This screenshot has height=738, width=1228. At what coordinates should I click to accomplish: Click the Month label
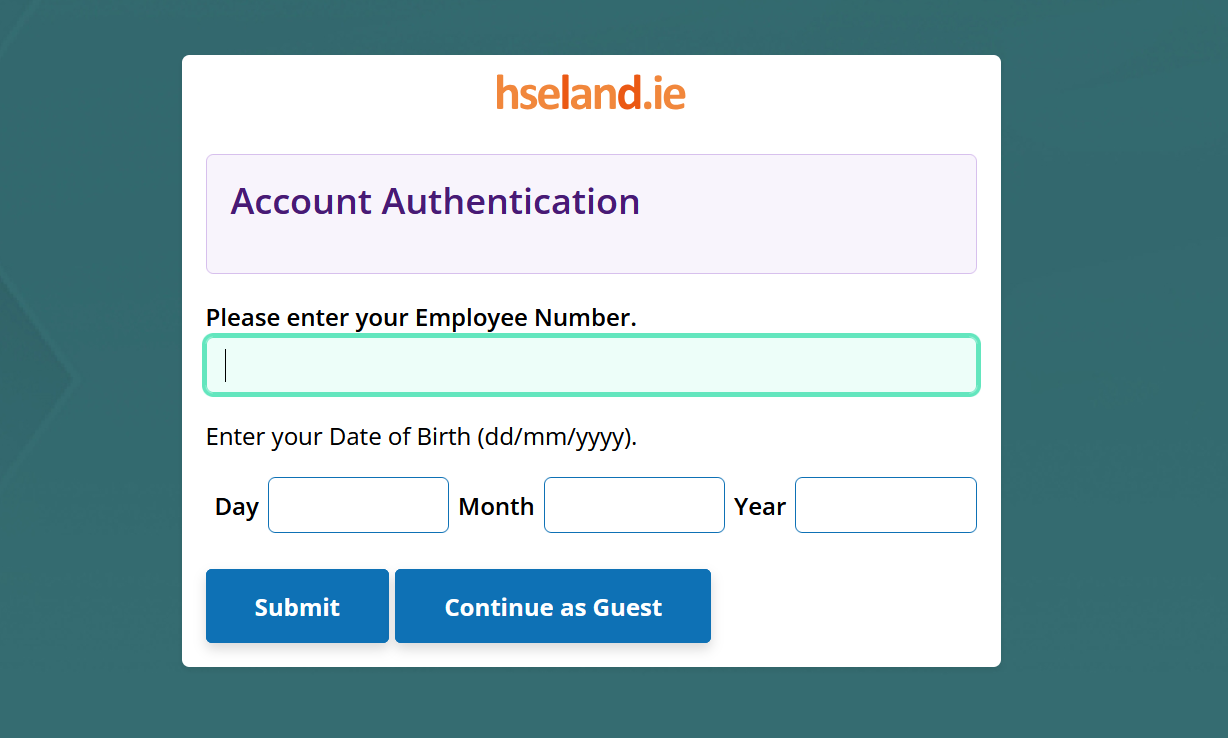click(x=496, y=506)
